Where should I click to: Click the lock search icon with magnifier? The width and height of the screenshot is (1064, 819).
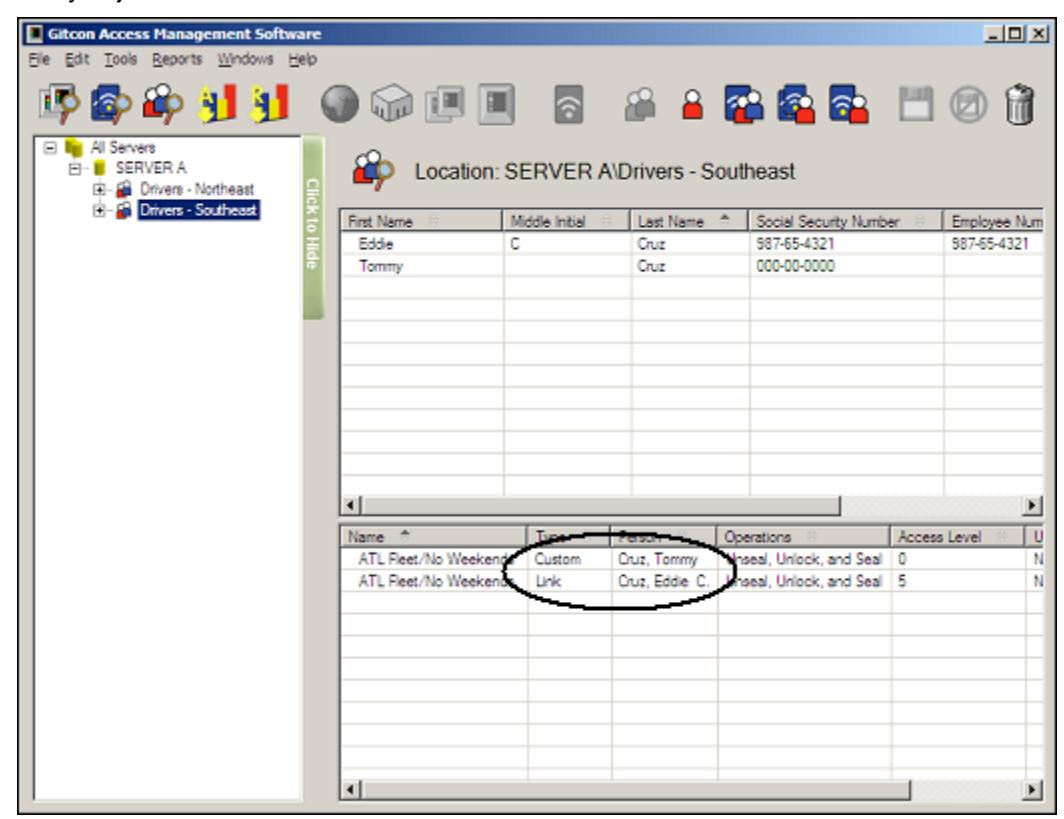click(58, 104)
